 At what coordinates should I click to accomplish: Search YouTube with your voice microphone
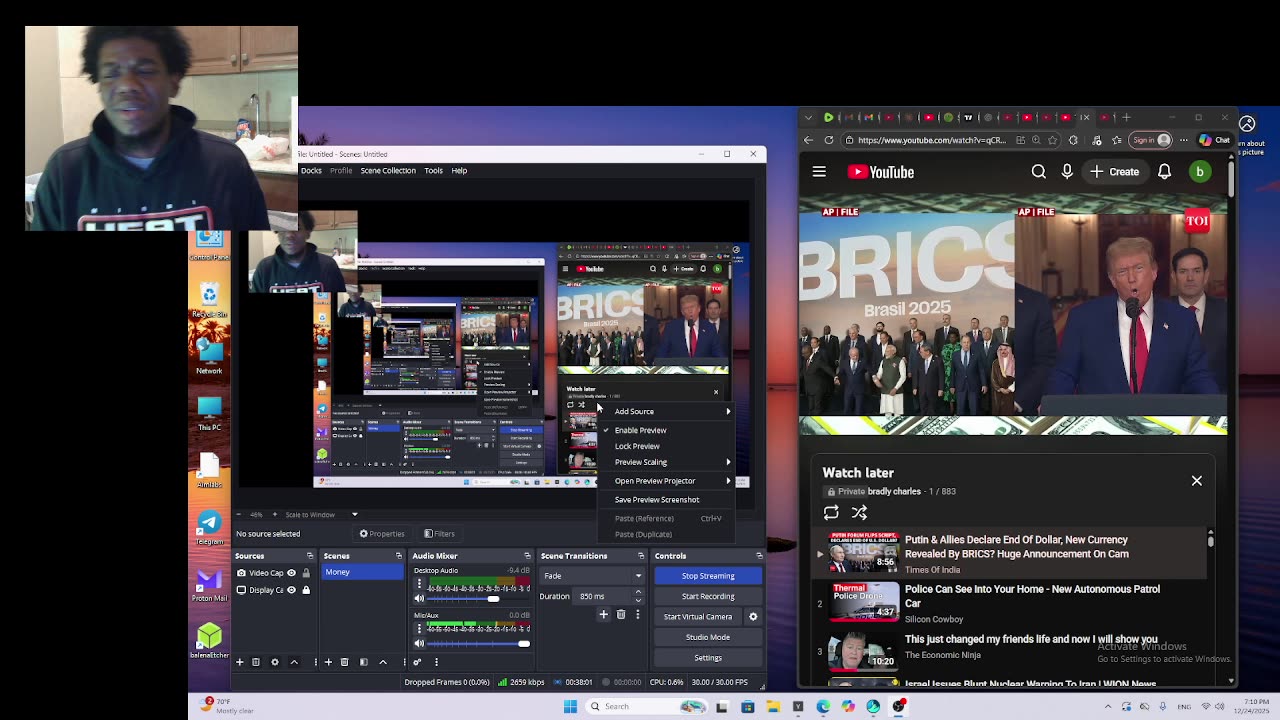(x=1067, y=172)
